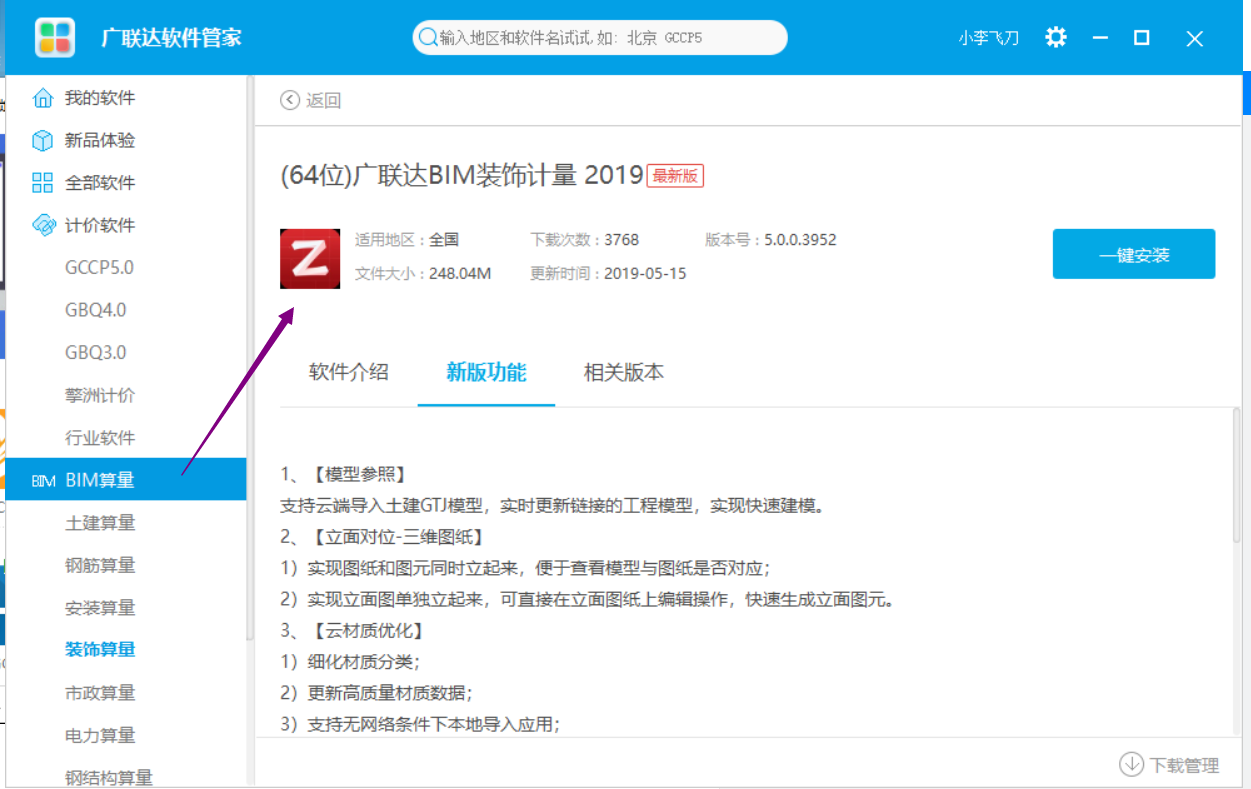The height and width of the screenshot is (789, 1251).
Task: Select 装饰算量 in sidebar
Action: tap(100, 650)
